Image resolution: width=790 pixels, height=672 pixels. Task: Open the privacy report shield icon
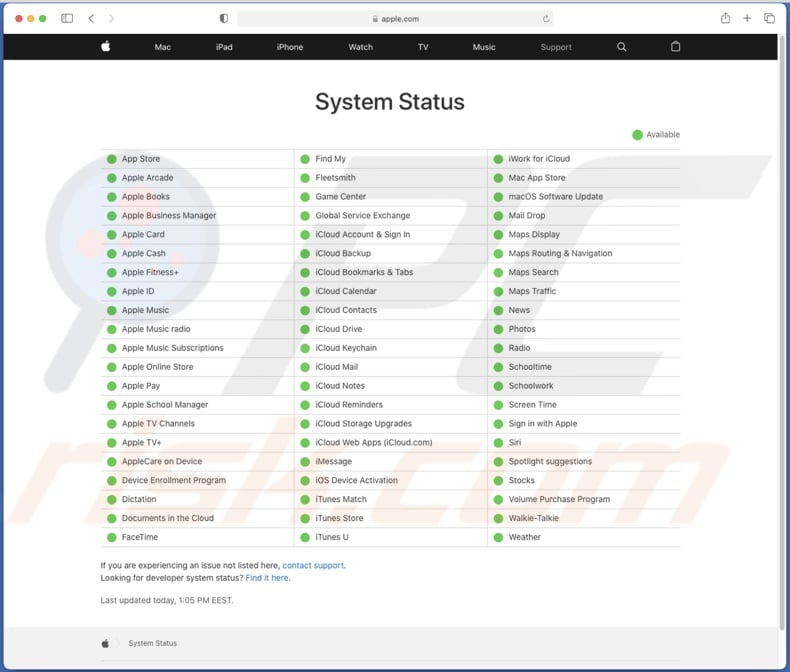coord(224,19)
